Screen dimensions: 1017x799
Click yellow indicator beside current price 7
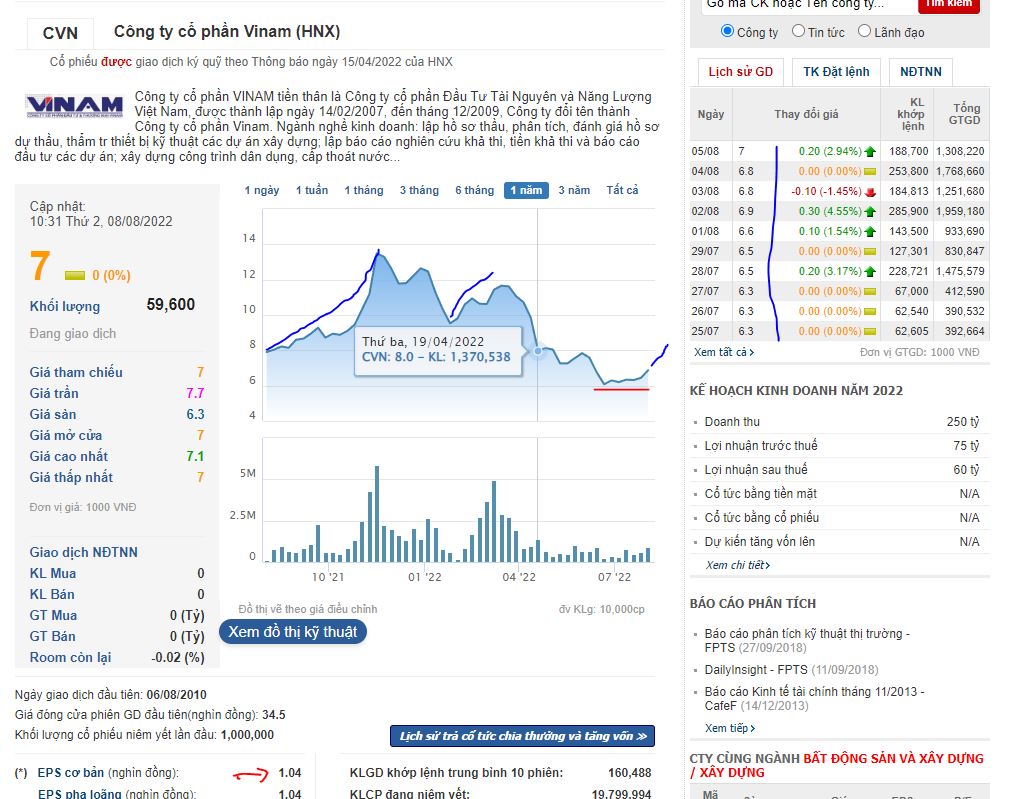75,276
